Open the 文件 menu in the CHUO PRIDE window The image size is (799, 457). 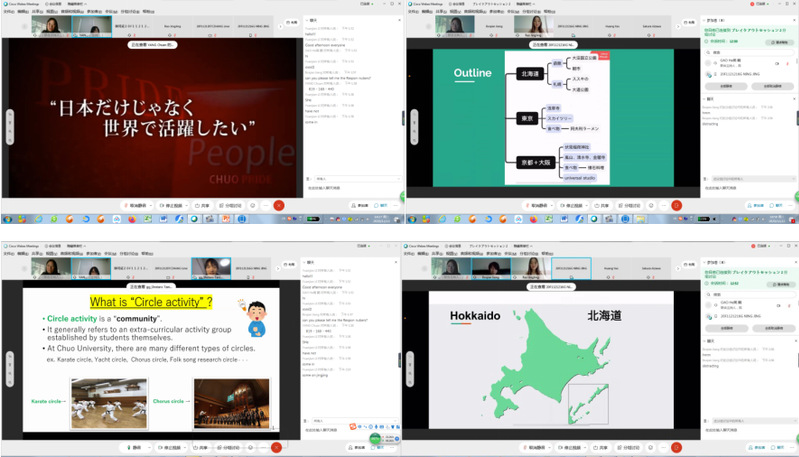tap(8, 10)
